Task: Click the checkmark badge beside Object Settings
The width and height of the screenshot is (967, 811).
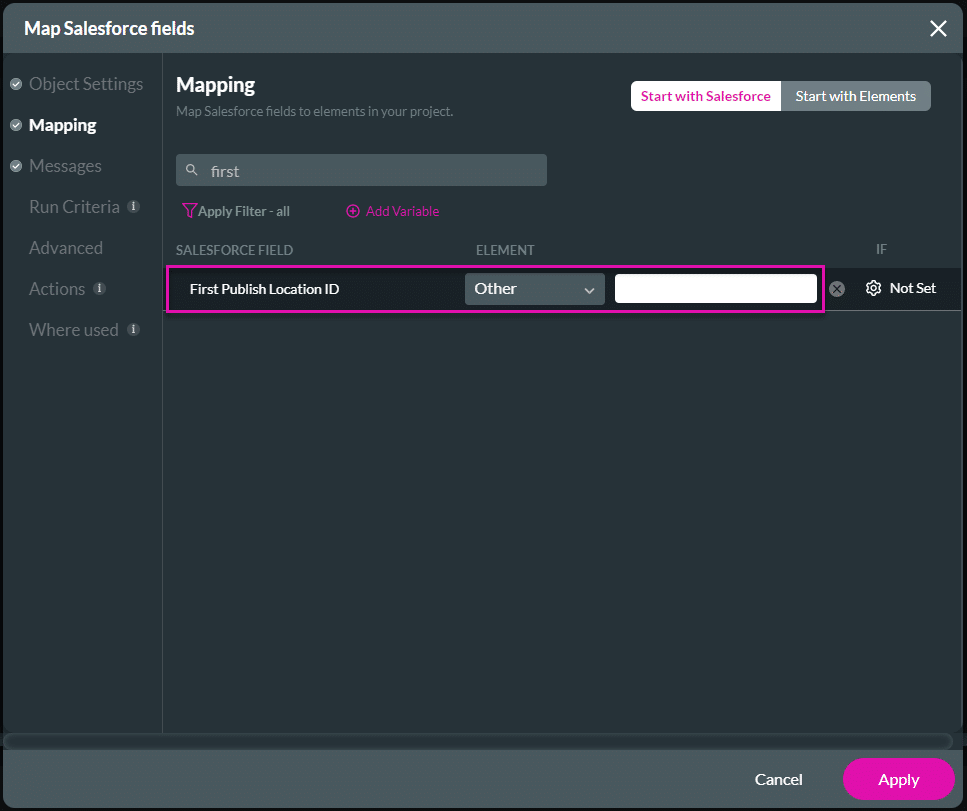Action: pyautogui.click(x=16, y=84)
